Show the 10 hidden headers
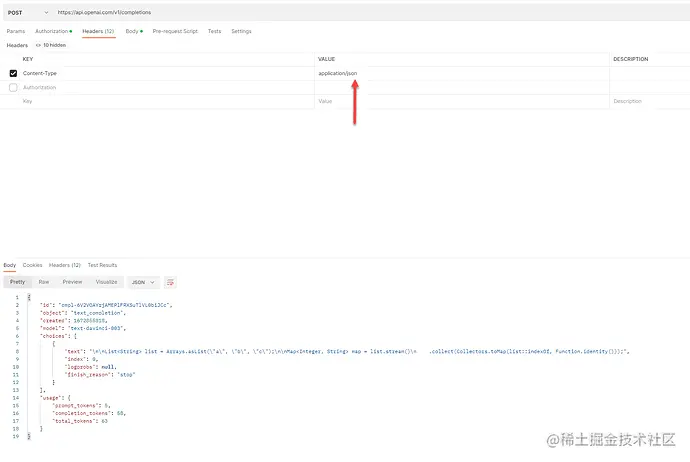690x462 pixels. click(51, 45)
